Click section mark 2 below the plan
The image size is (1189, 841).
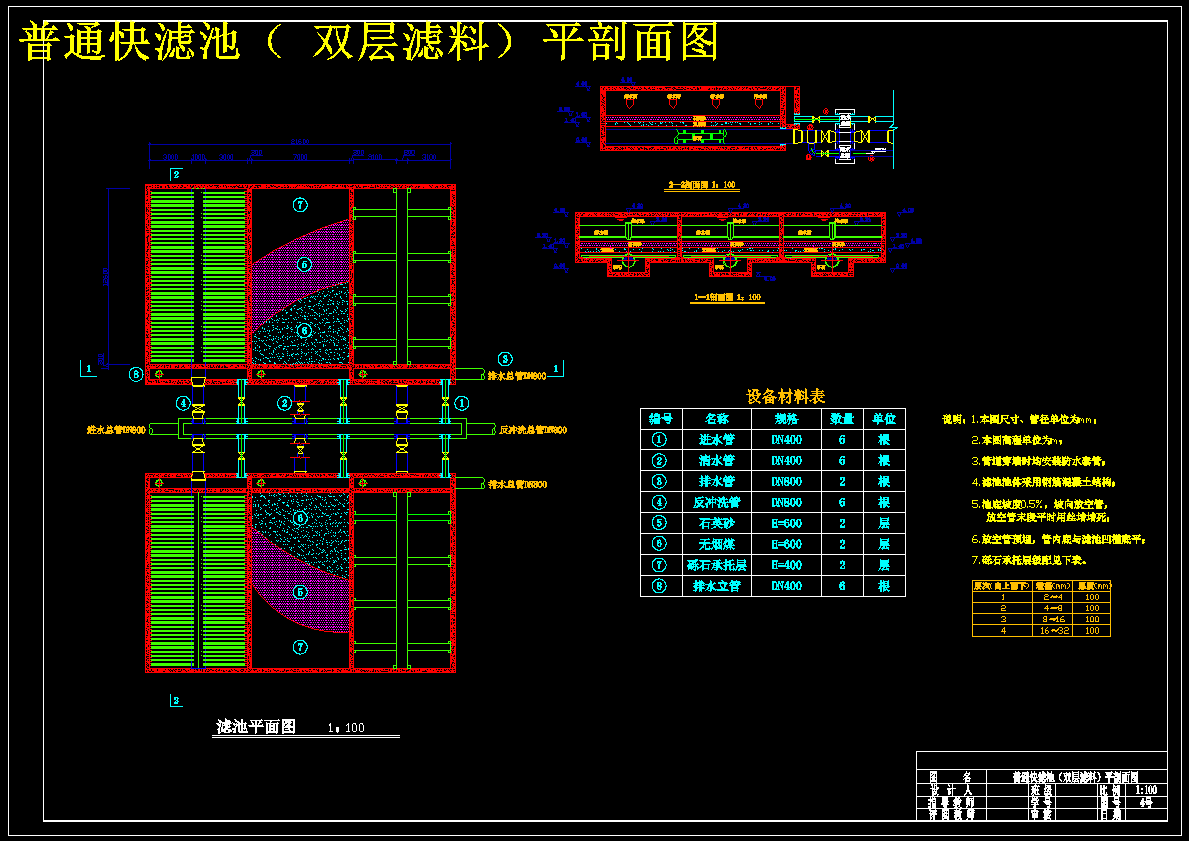[x=177, y=701]
